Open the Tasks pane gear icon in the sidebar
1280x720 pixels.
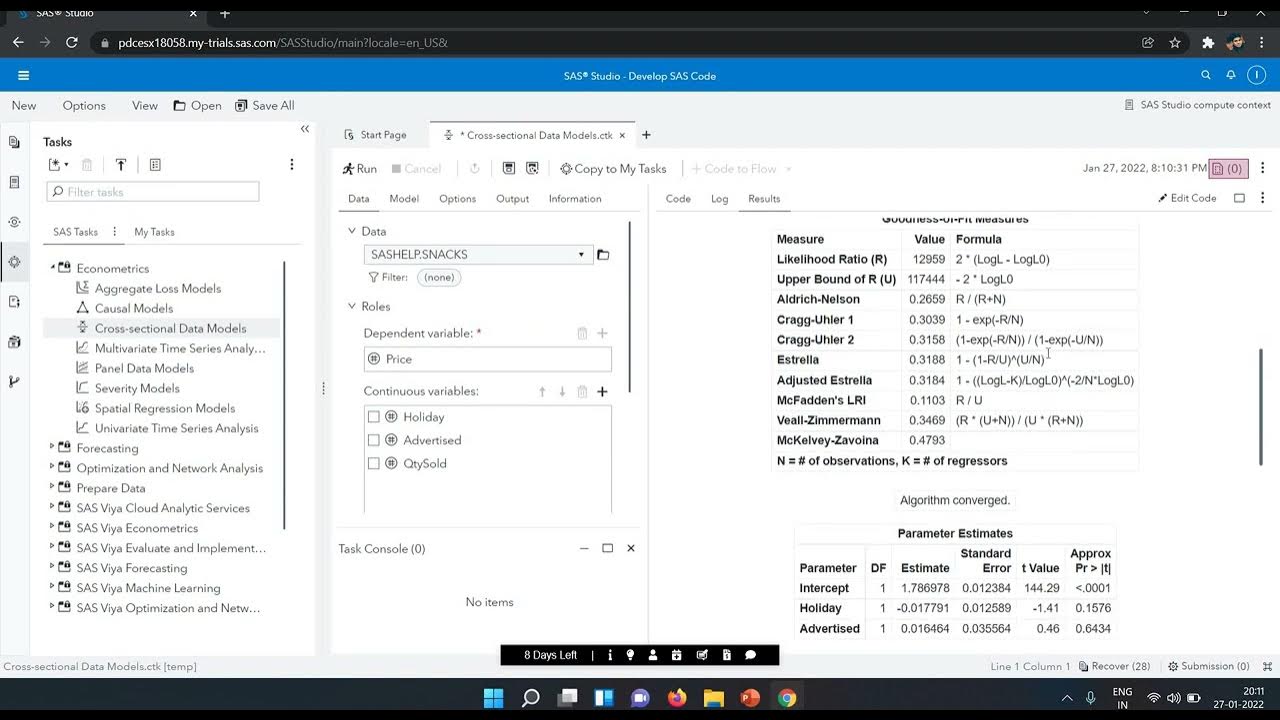click(14, 262)
